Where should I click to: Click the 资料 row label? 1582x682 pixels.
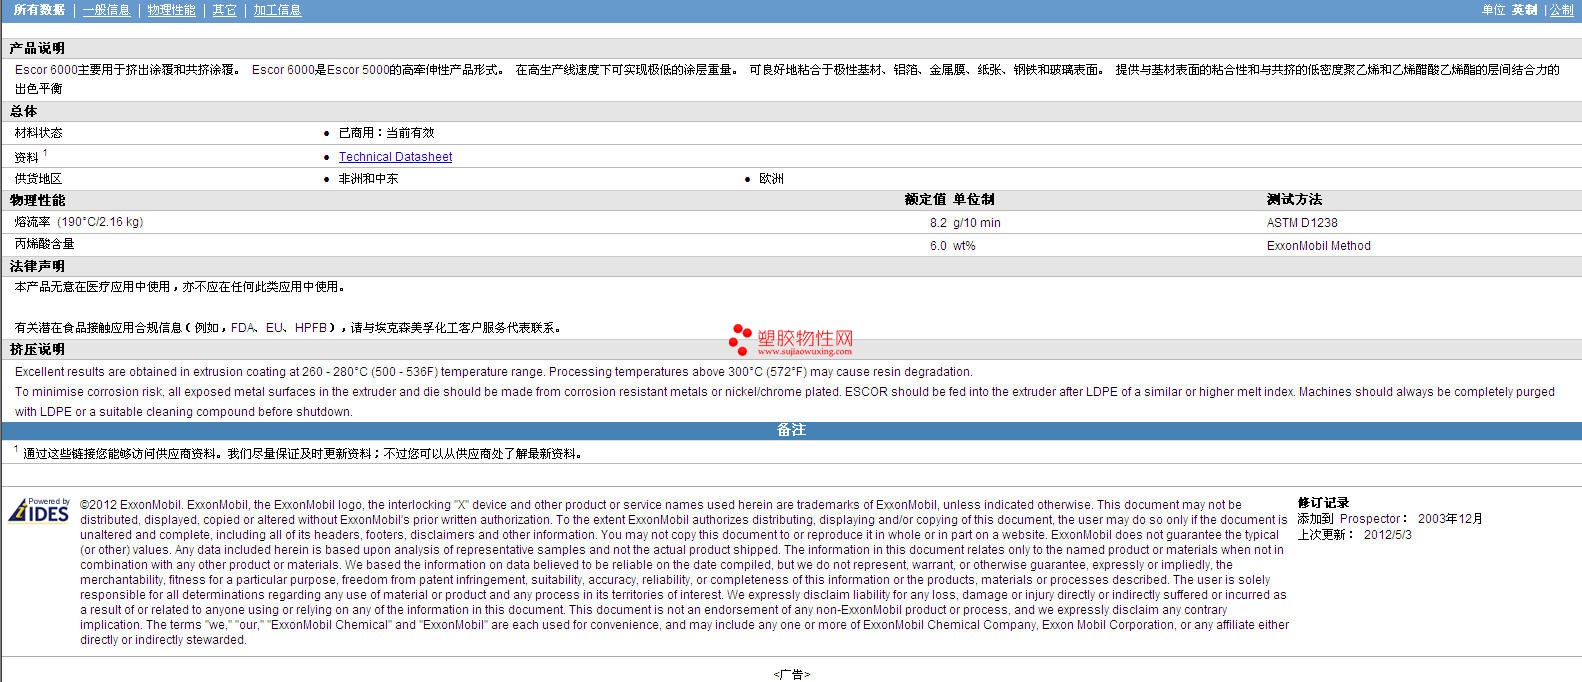tap(27, 157)
